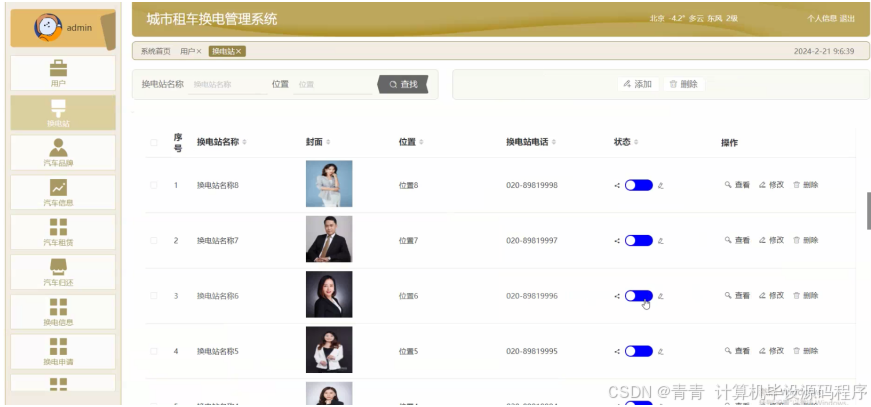Click 删除 for 换电站名称6
The width and height of the screenshot is (871, 407).
pyautogui.click(x=805, y=295)
